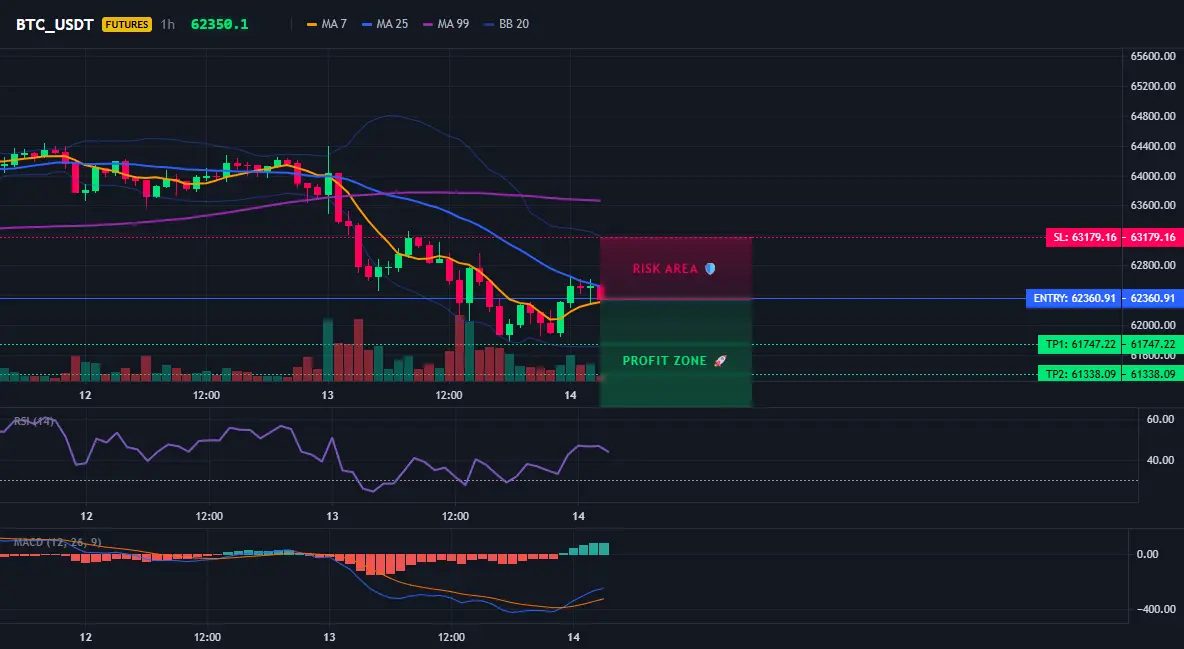
Task: Click the latest green MACD histogram bar
Action: point(604,549)
